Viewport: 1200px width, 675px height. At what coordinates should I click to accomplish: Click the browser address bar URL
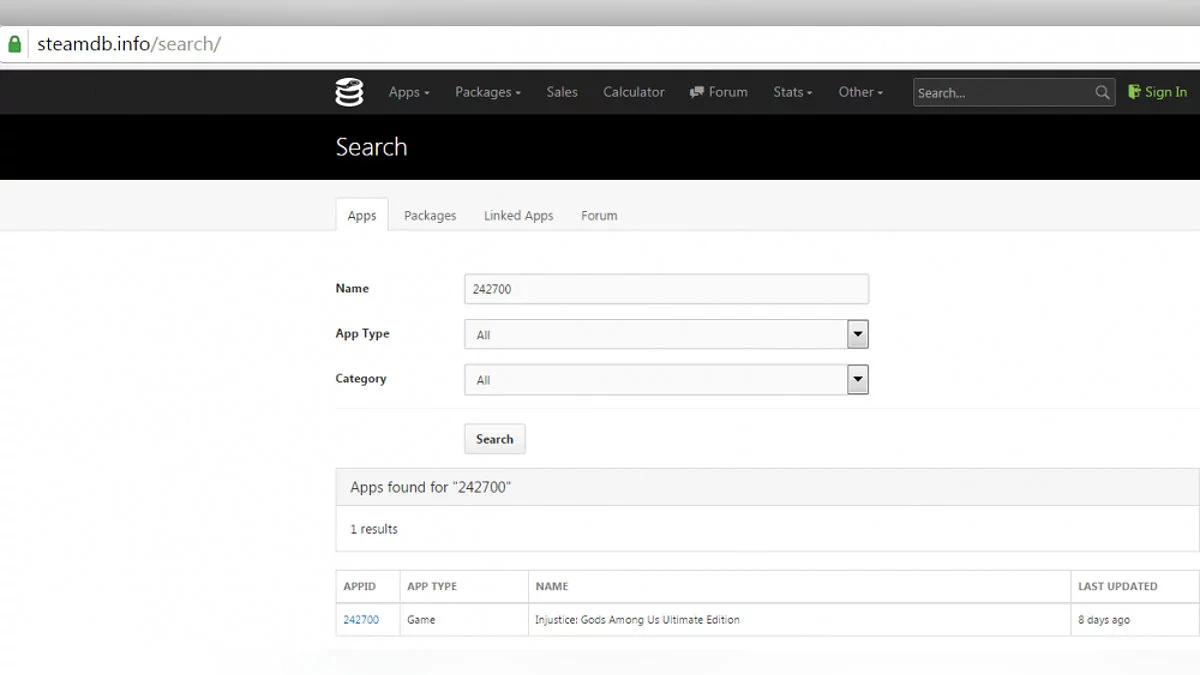click(129, 44)
